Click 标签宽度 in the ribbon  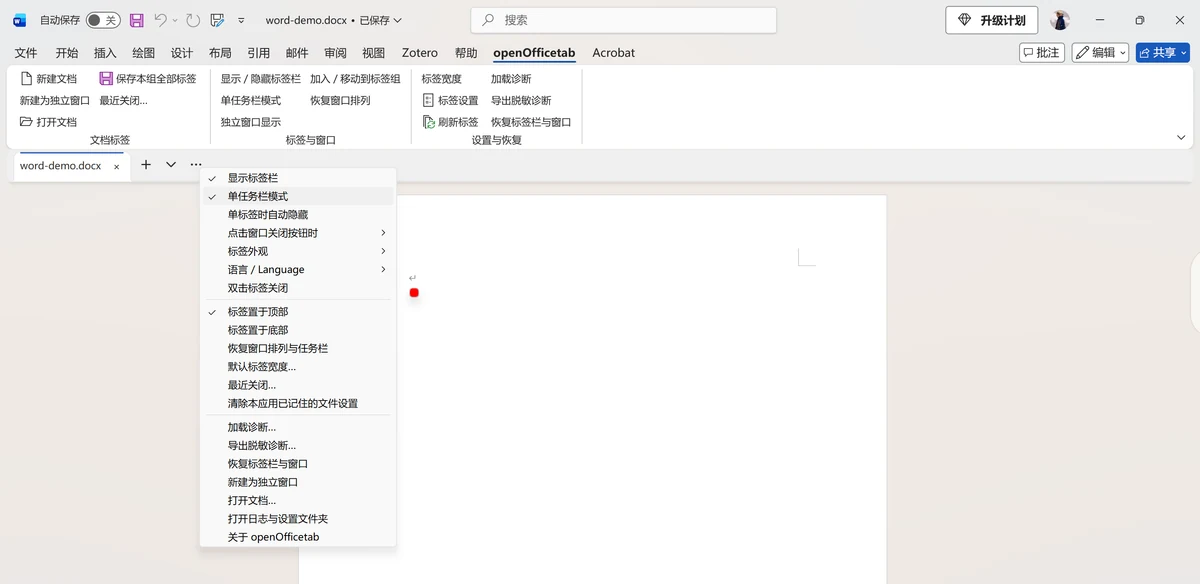pyautogui.click(x=441, y=79)
